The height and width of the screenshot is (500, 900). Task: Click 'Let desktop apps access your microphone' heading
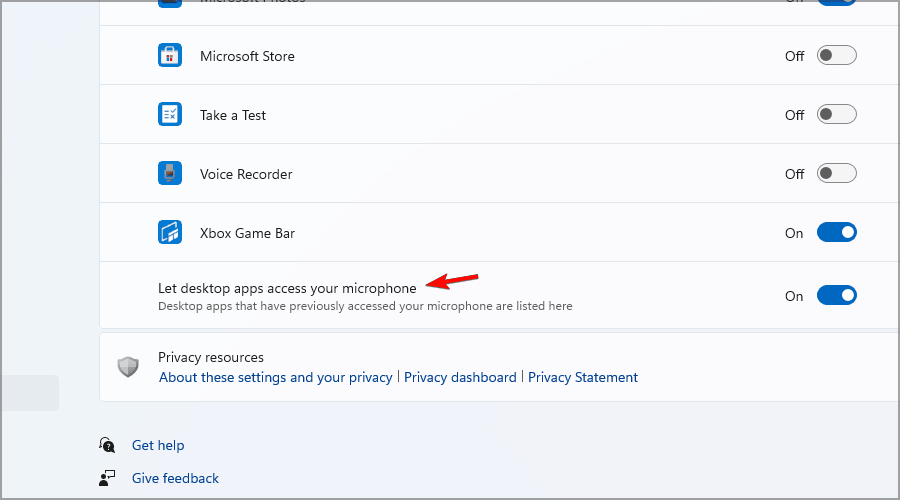(x=287, y=288)
